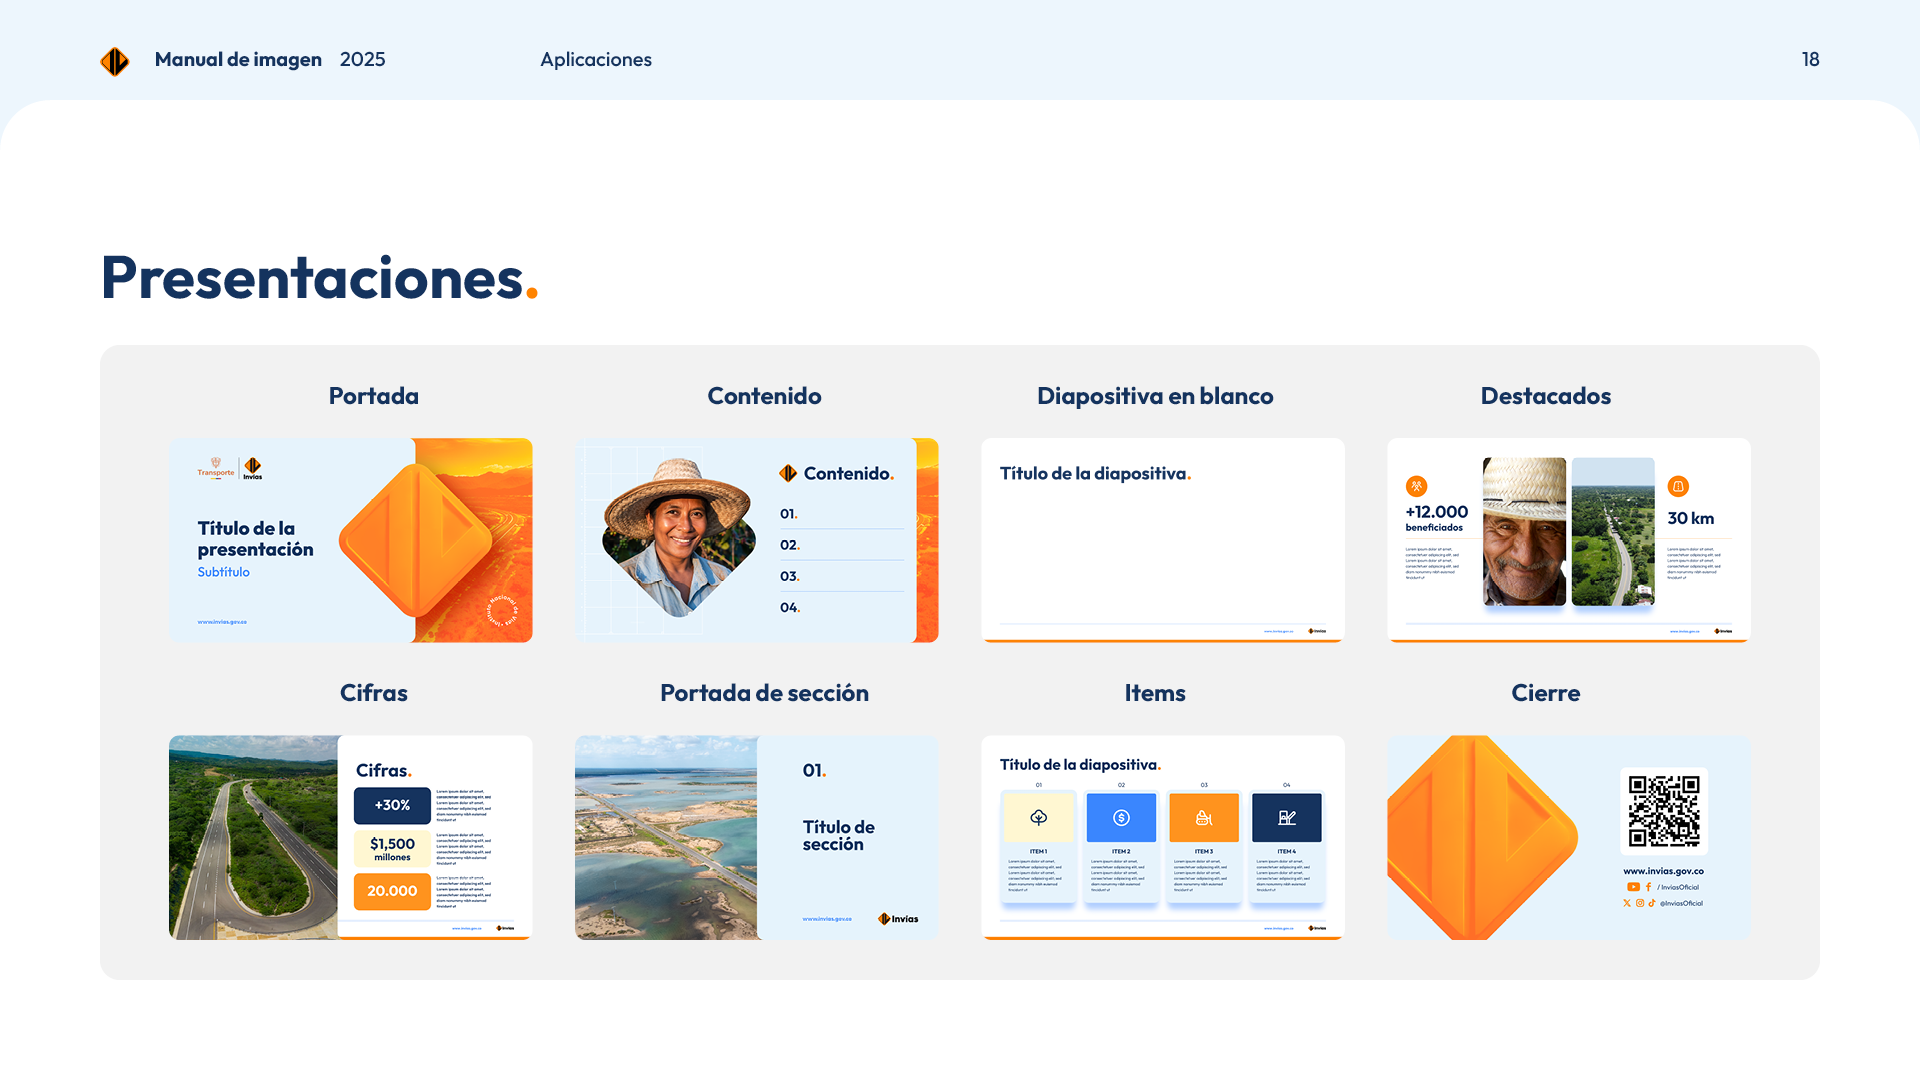1920x1080 pixels.
Task: Click the tree icon in Item 1
Action: coord(1039,817)
